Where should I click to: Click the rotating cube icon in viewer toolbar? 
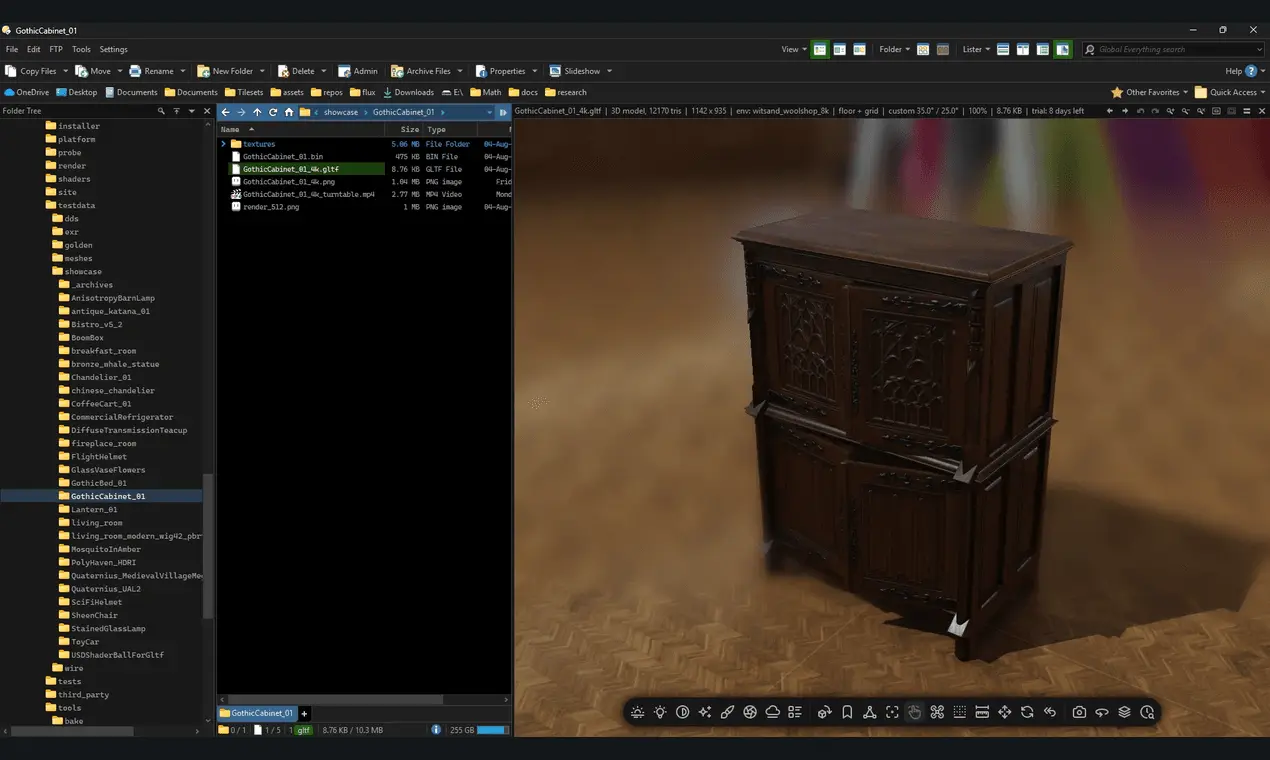coord(824,712)
